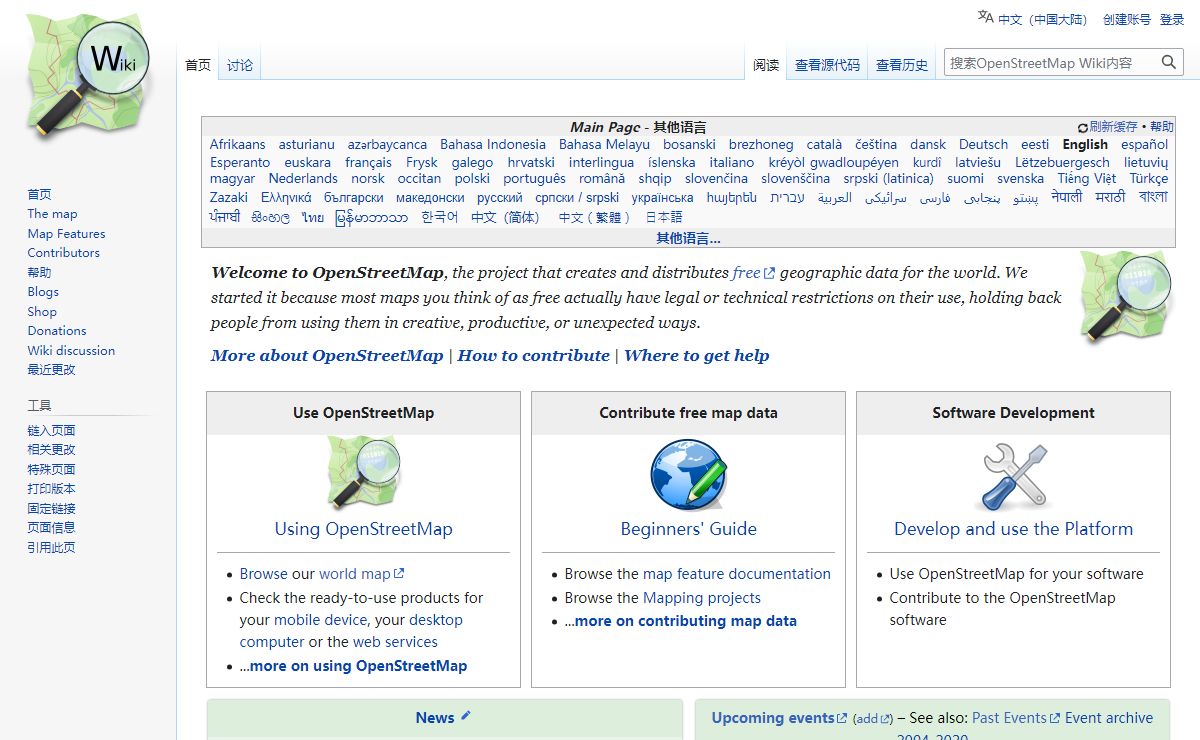
Task: Expand the 其他语言... languages list
Action: (x=687, y=238)
